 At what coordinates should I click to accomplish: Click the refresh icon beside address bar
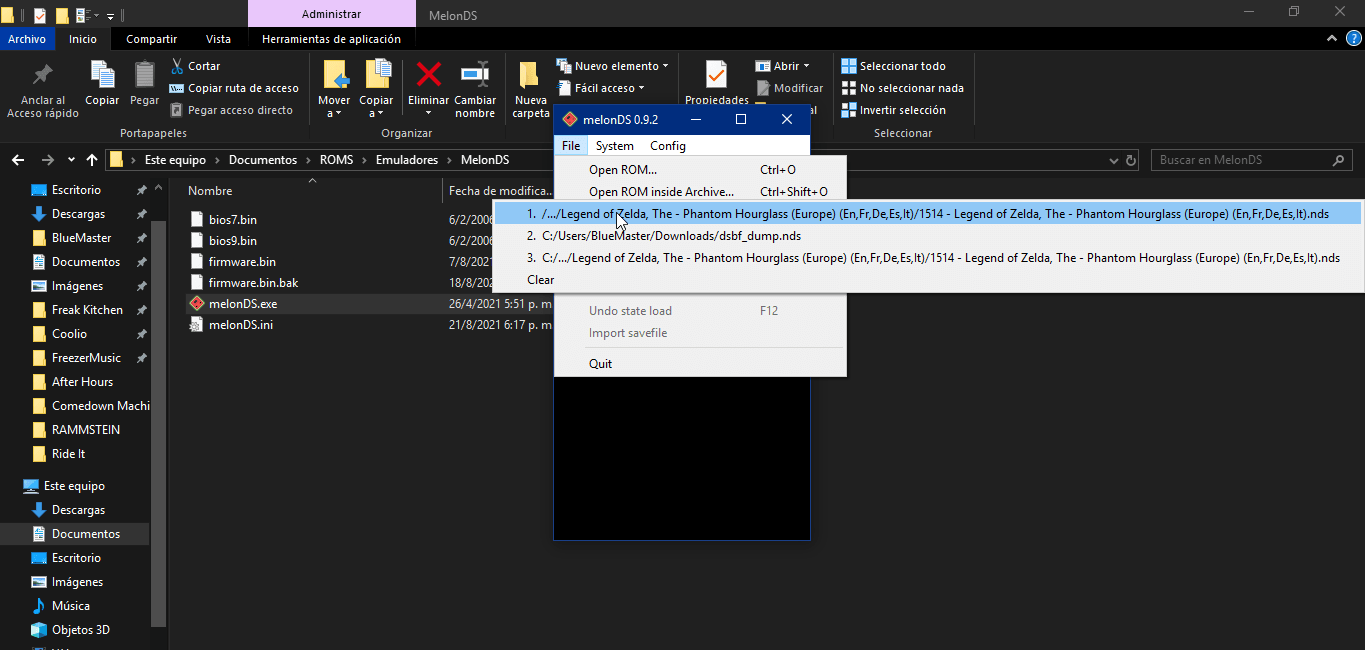1130,159
